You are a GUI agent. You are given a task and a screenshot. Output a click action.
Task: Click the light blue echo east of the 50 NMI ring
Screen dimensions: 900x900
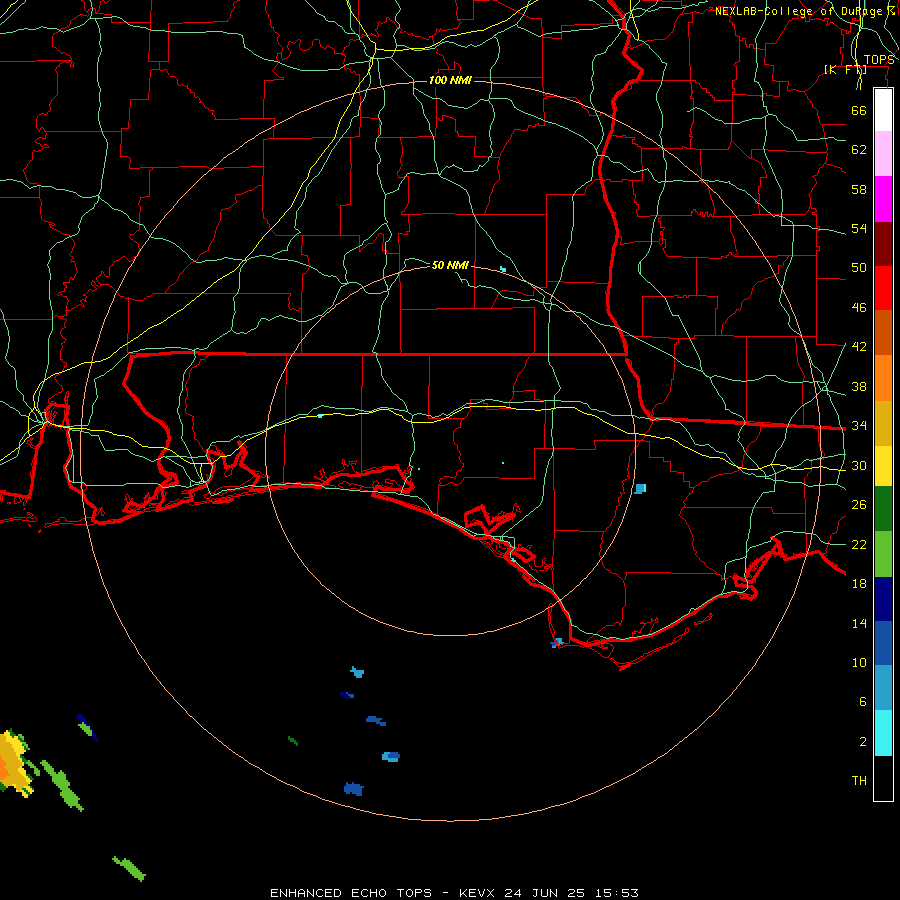point(641,488)
